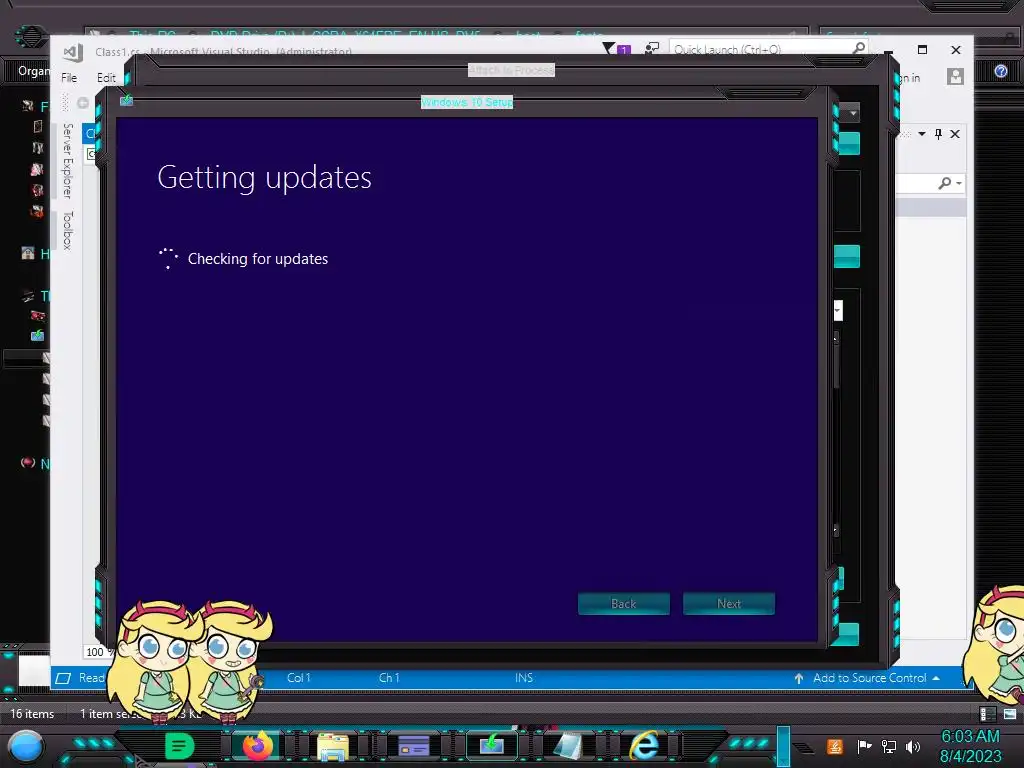The height and width of the screenshot is (768, 1024).
Task: Open the Toolbox side tab
Action: 67,230
